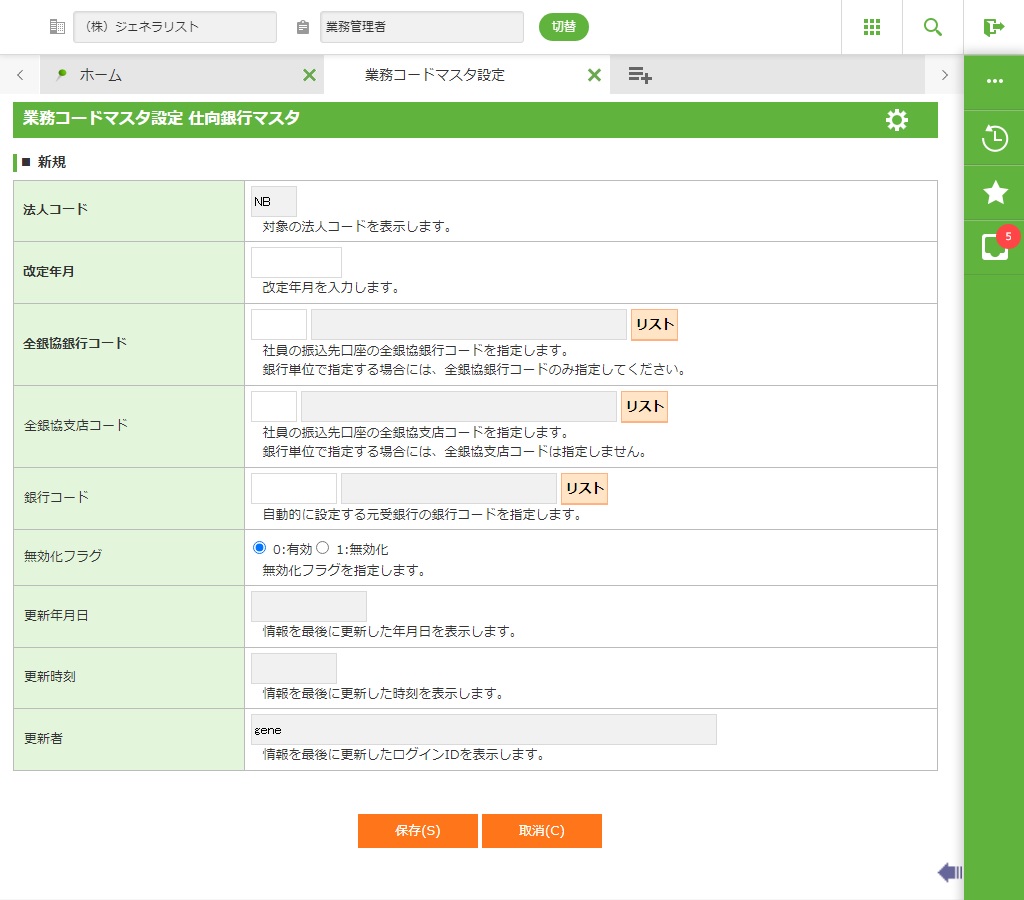Select the 0:有効 radio button
1024x900 pixels.
(260, 548)
